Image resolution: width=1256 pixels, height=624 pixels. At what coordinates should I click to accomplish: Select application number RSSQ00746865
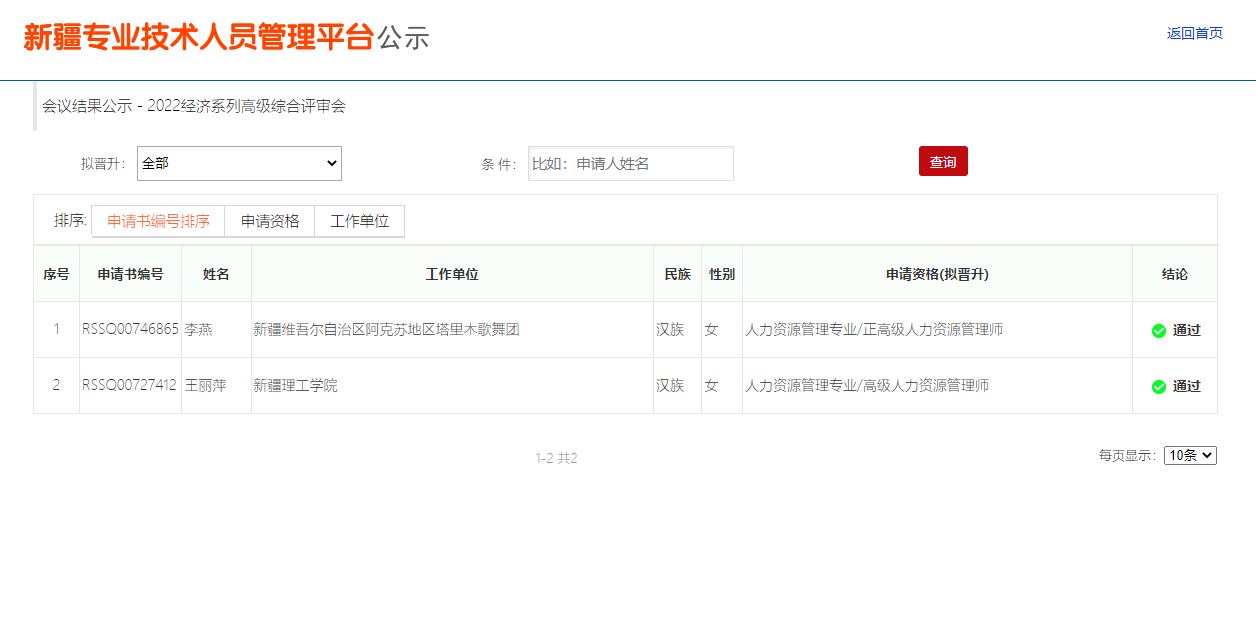coord(130,329)
